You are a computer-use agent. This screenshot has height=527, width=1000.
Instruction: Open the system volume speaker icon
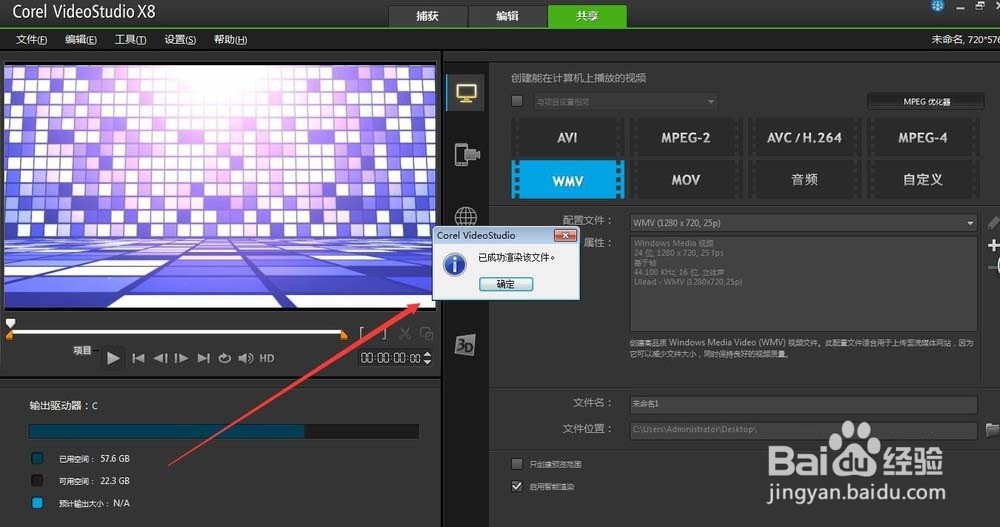tap(246, 358)
